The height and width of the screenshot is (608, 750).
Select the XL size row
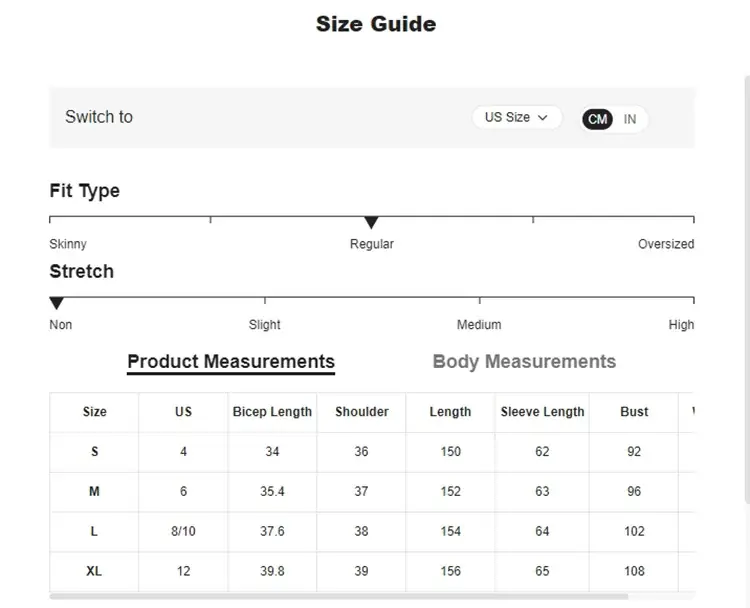[x=95, y=572]
